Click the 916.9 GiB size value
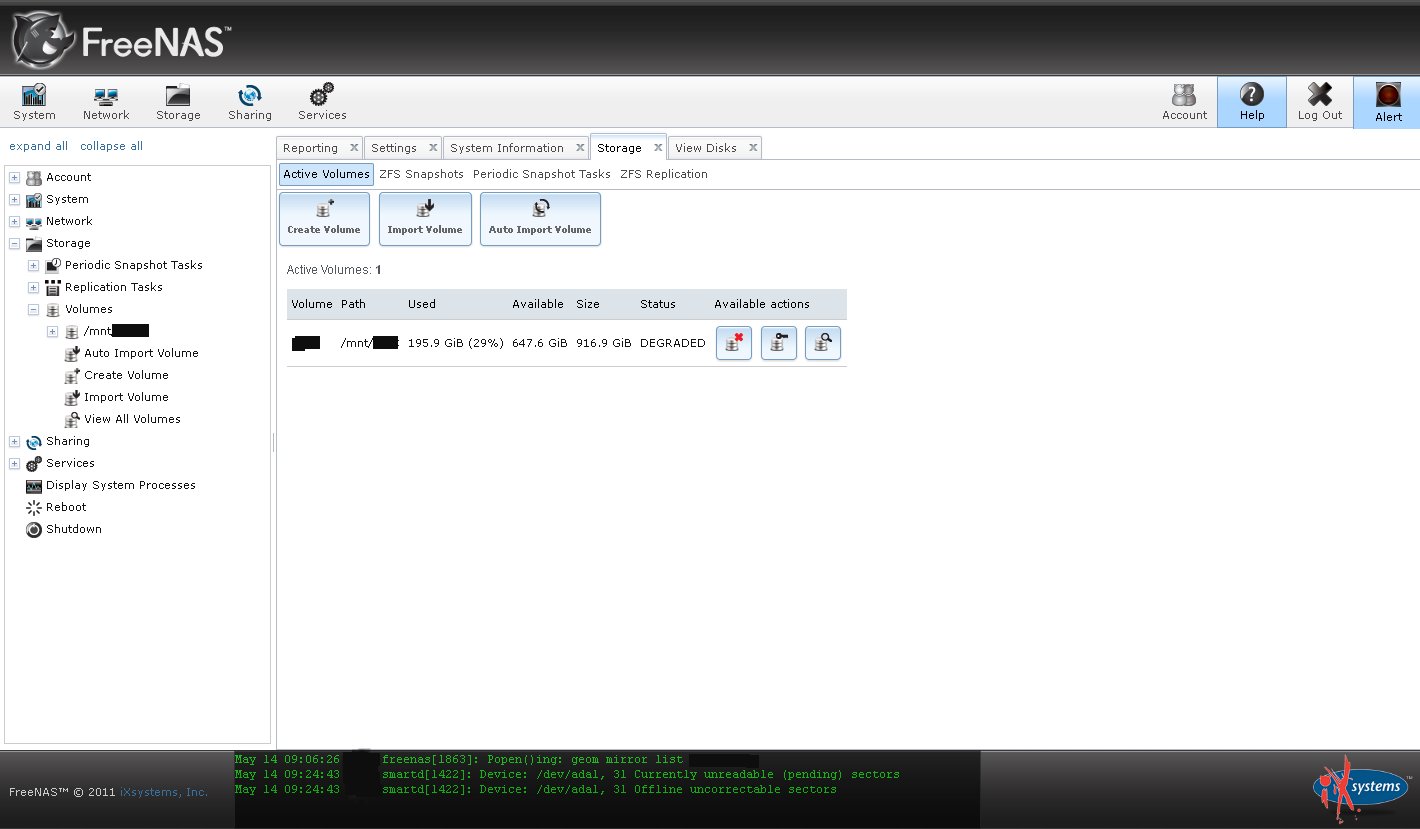 coord(604,343)
